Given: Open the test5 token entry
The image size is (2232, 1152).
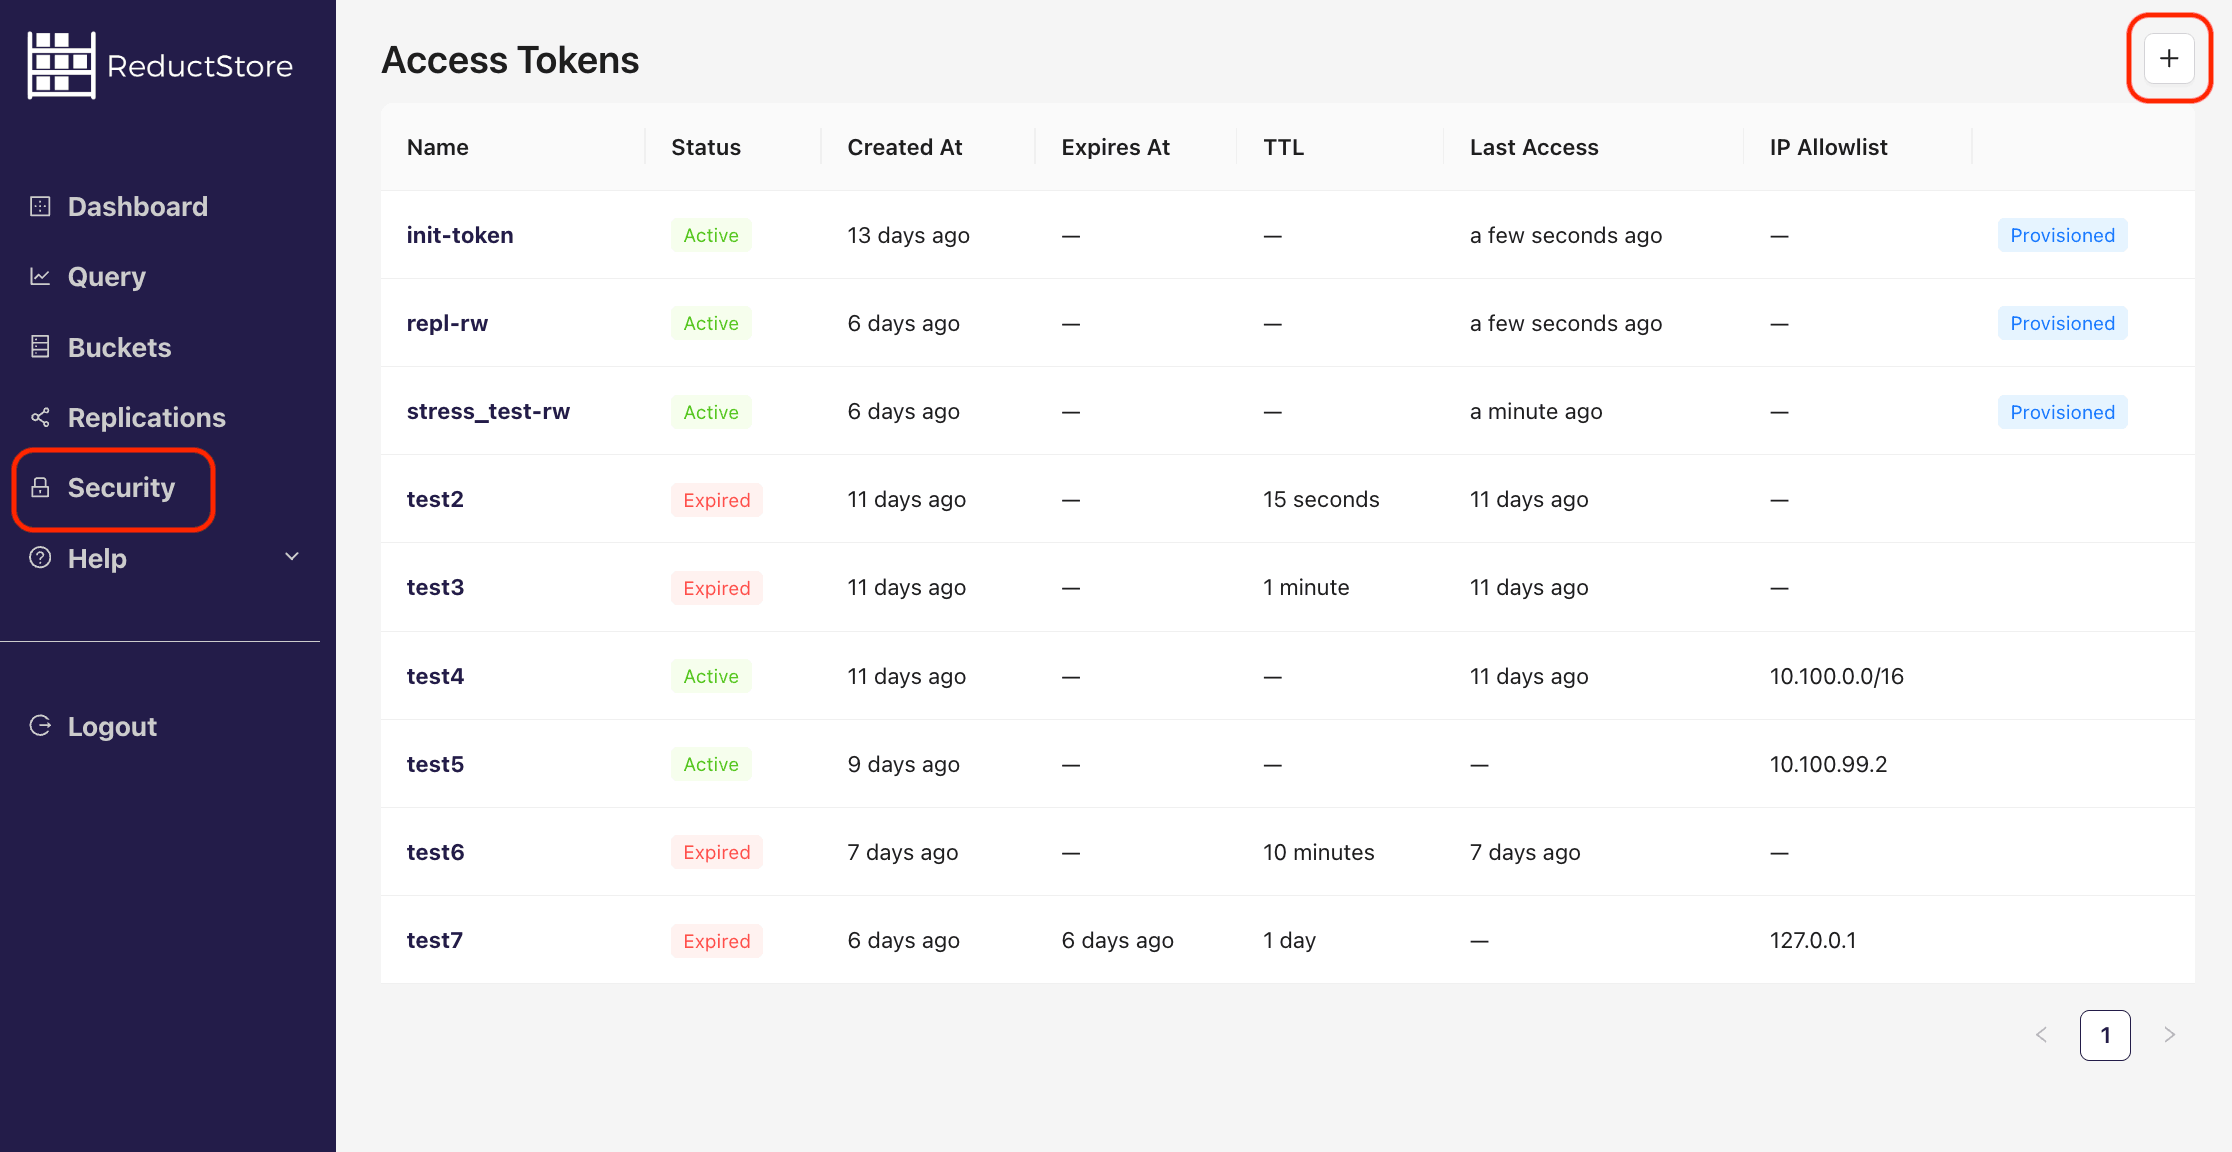Looking at the screenshot, I should point(435,764).
